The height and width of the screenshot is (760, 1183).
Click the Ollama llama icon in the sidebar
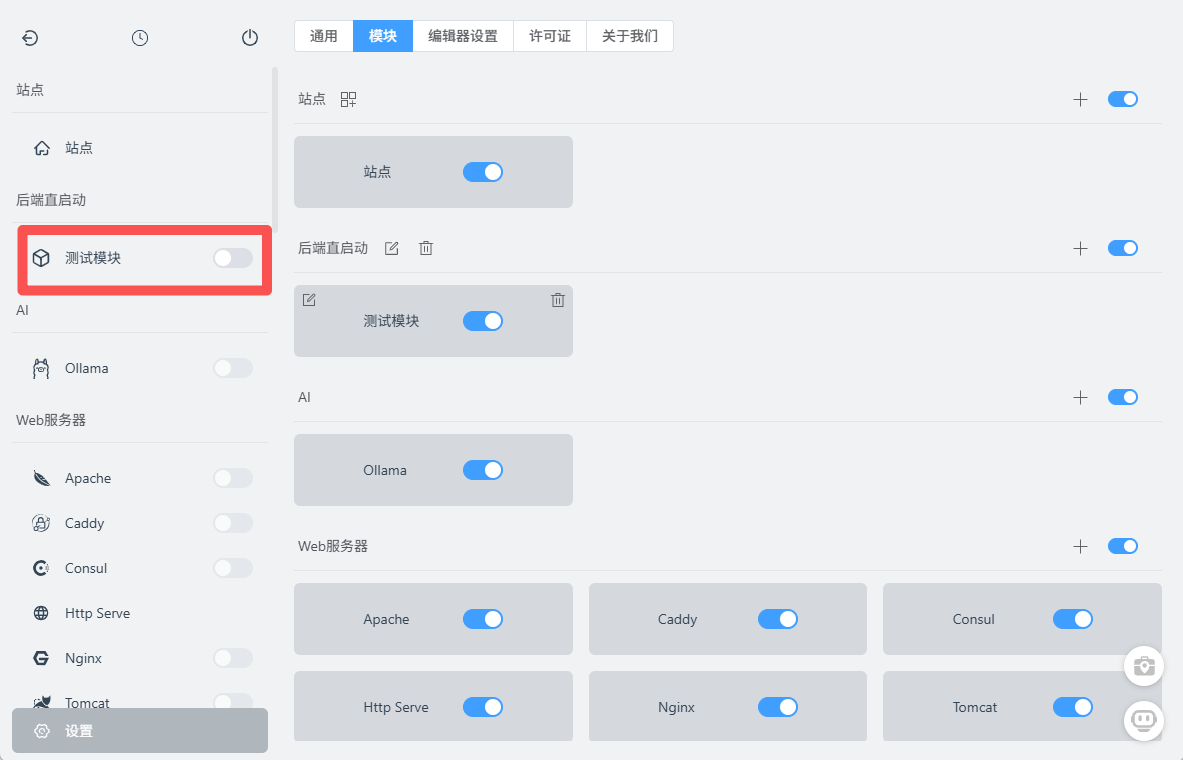click(x=41, y=367)
